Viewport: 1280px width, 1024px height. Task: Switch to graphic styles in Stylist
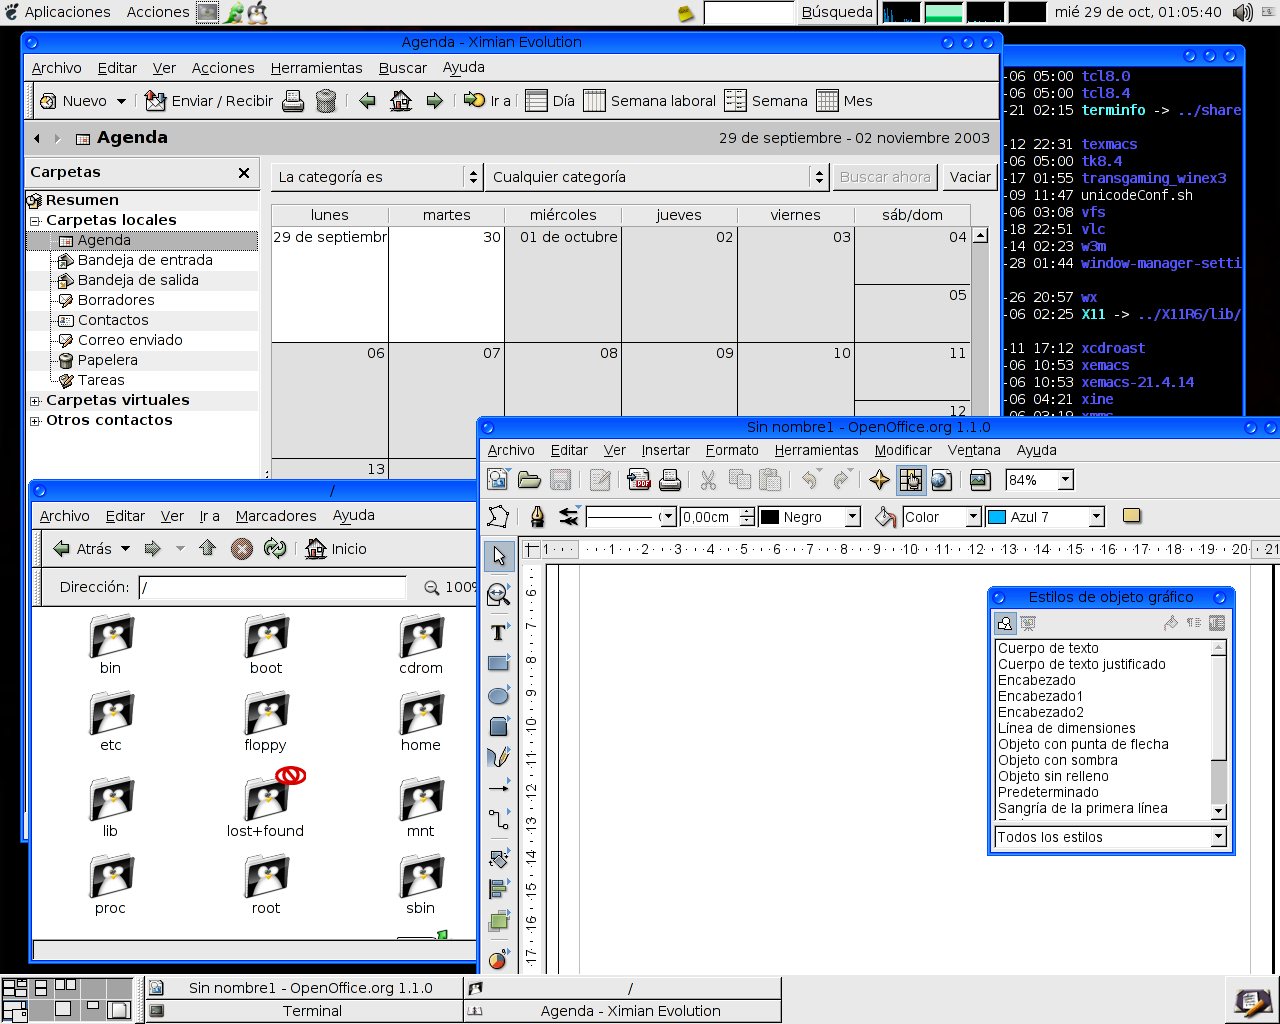pos(1005,623)
